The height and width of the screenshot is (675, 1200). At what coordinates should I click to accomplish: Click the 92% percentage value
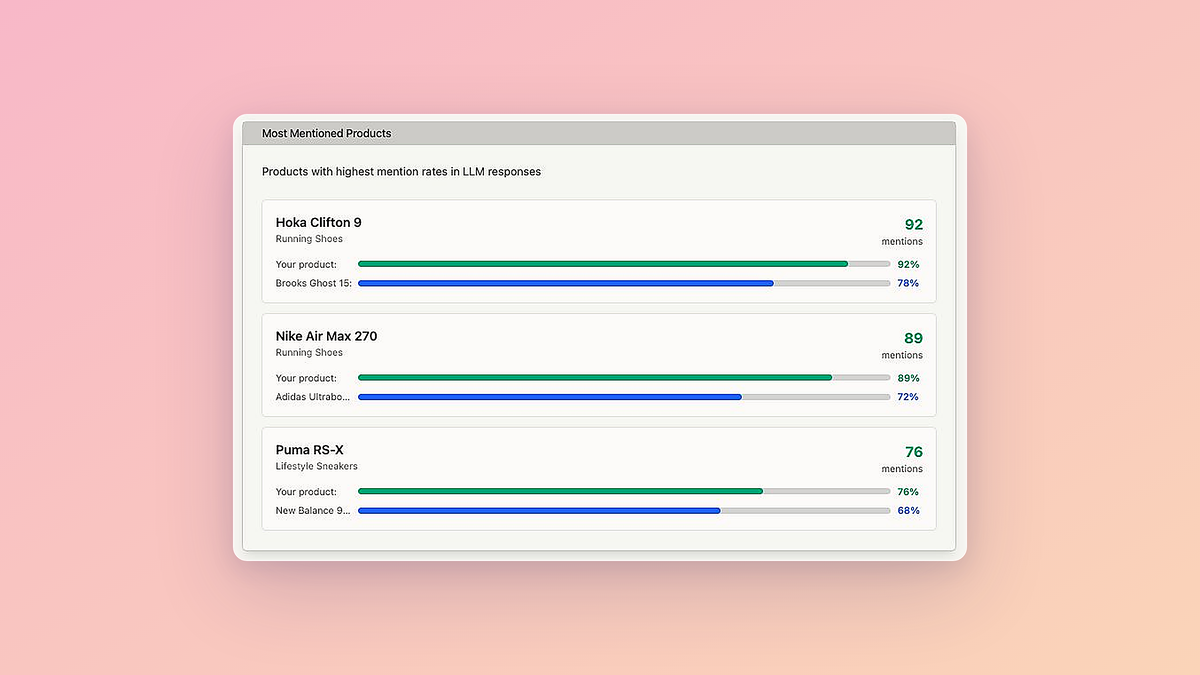pos(908,265)
